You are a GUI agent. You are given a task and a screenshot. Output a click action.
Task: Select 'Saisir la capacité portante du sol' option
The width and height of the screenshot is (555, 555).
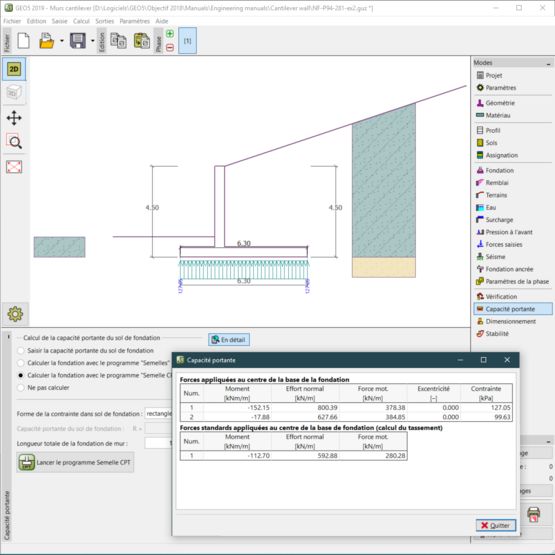coord(87,351)
